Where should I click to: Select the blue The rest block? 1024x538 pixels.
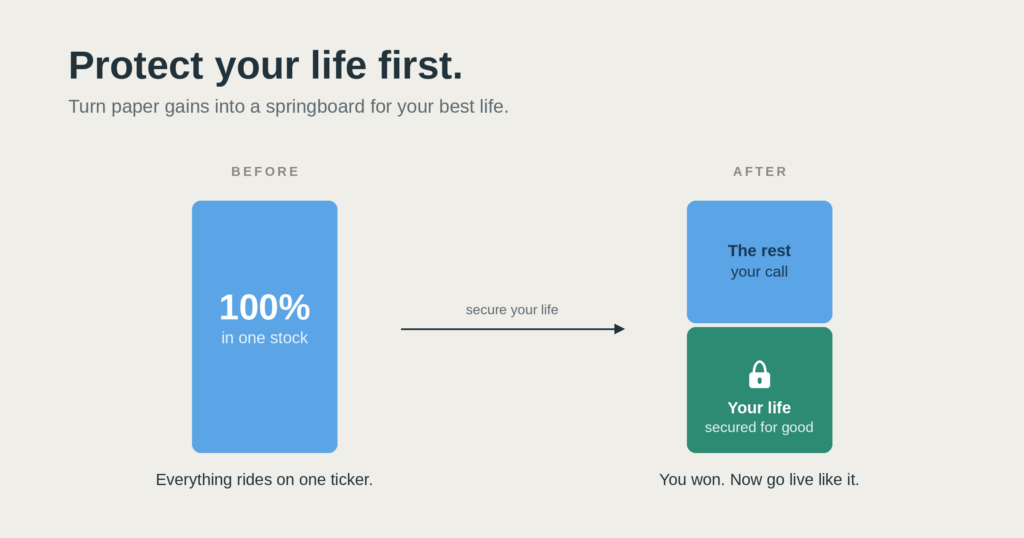(760, 262)
